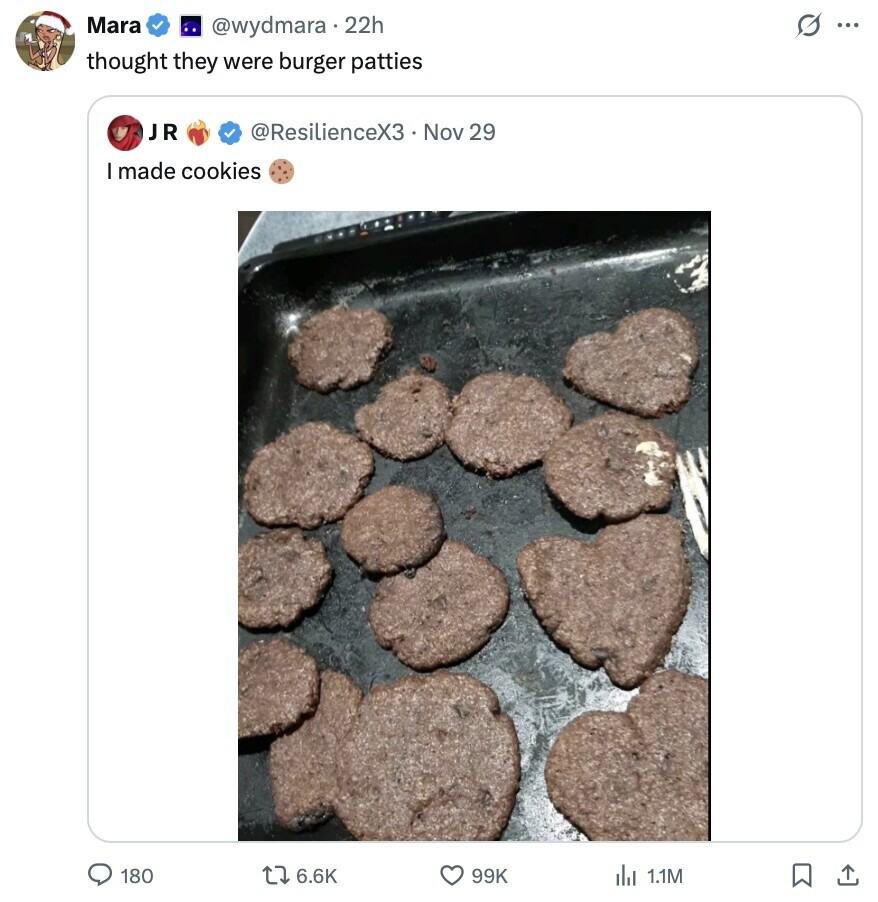Click the verified badge next to J R
Viewport: 878px width, 902px height.
click(230, 132)
